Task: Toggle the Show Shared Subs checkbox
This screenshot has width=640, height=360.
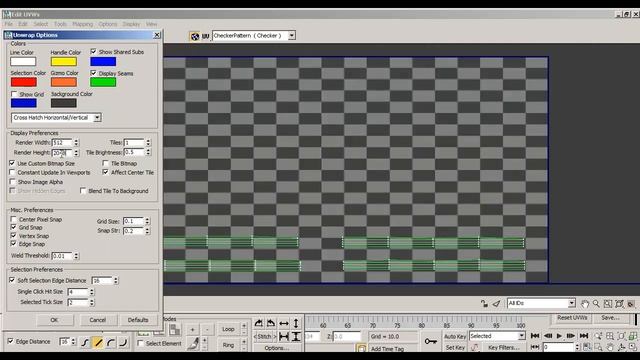Action: pos(93,51)
